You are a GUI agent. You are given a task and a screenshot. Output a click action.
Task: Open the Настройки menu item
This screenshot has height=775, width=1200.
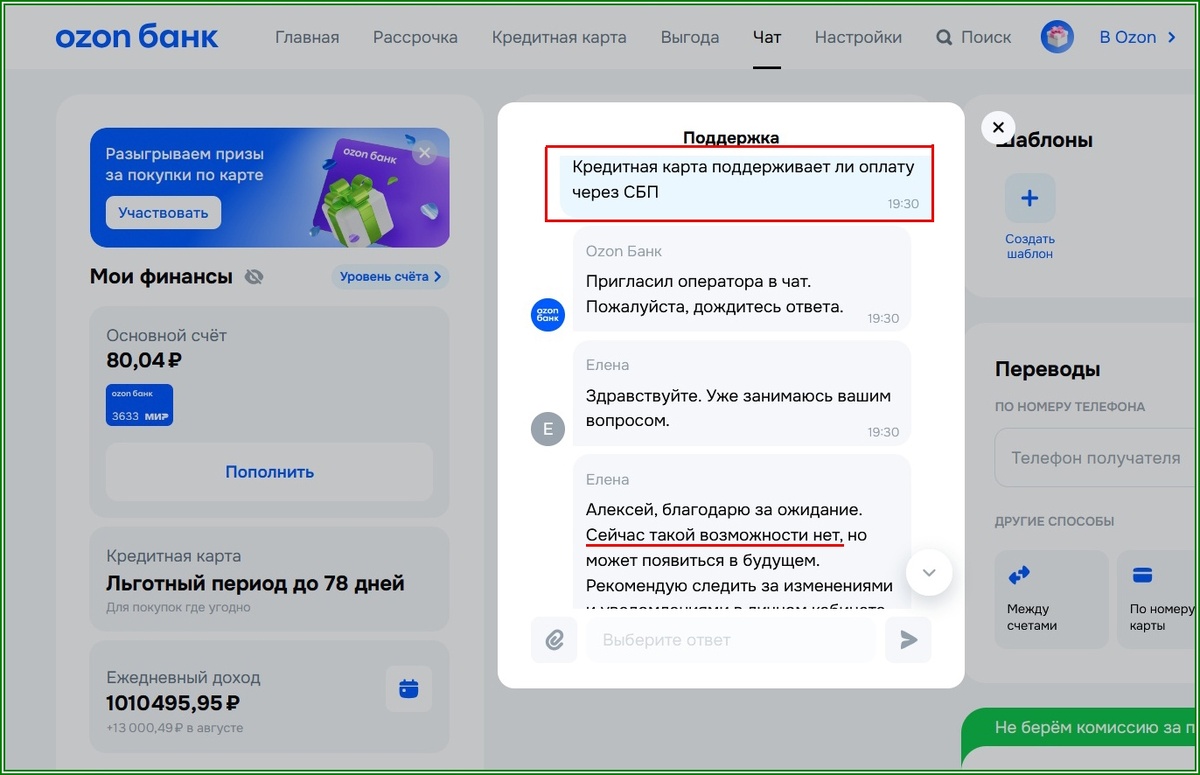(x=858, y=36)
